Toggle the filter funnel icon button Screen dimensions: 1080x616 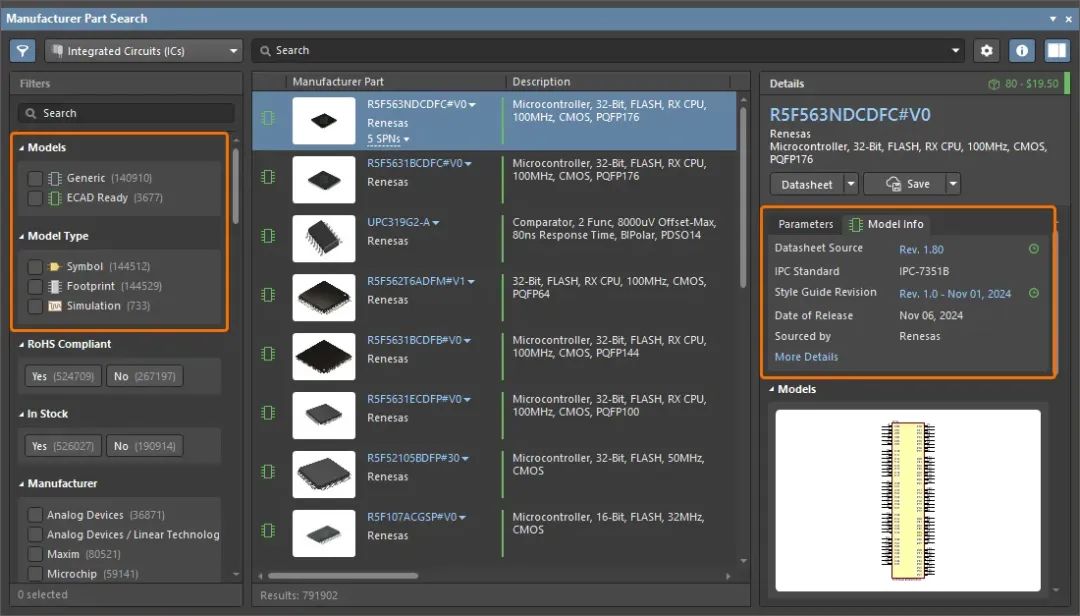pyautogui.click(x=23, y=50)
